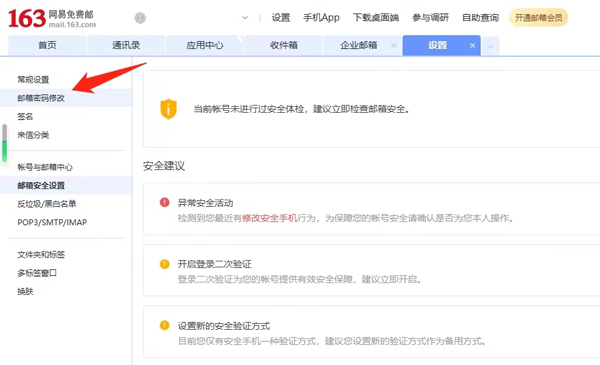Click the sidebar scrollbar thumb
Image resolution: width=600 pixels, height=365 pixels.
(4, 143)
